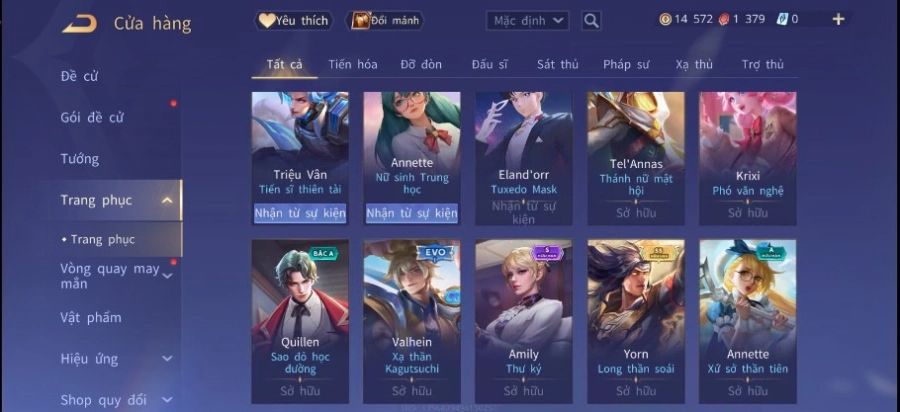The image size is (900, 412).
Task: Switch to the Sát thủ tab
Action: (x=557, y=64)
